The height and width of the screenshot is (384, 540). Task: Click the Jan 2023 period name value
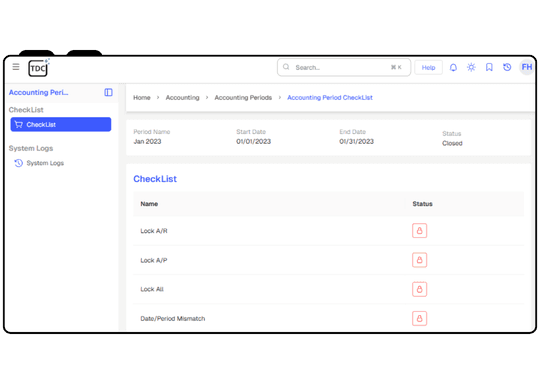147,142
